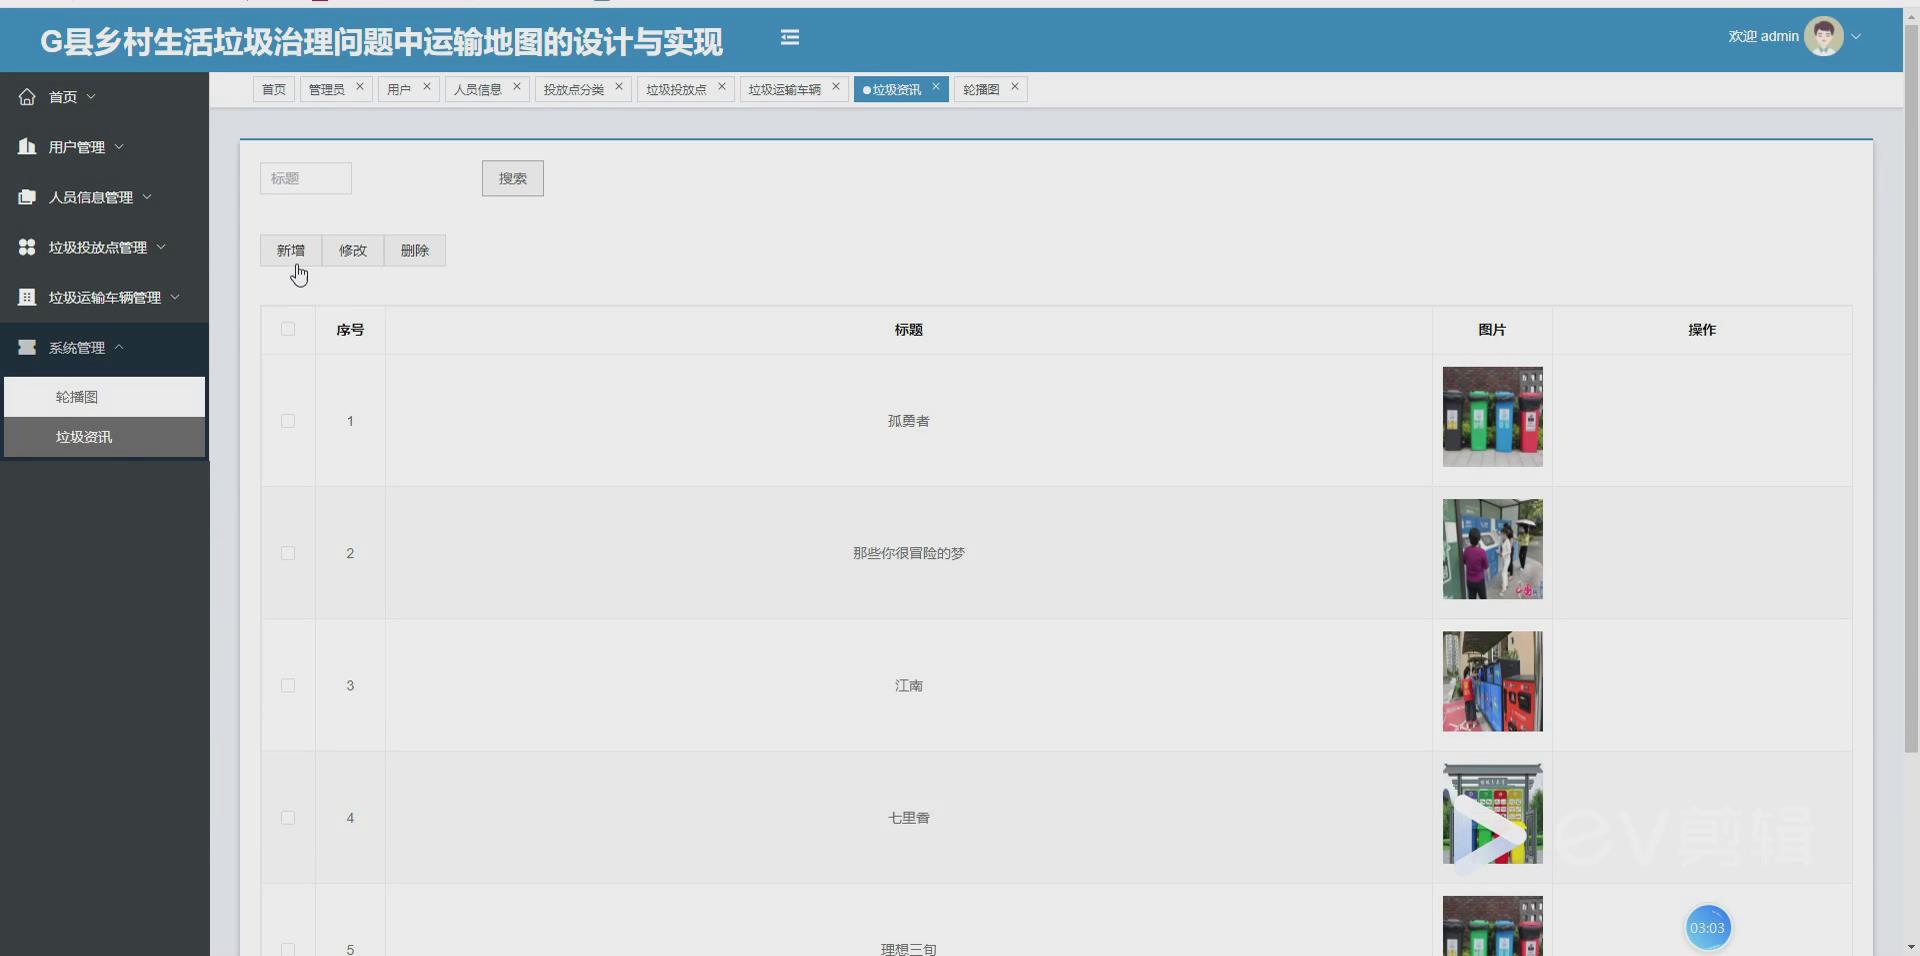Check the row checkbox for 孤勇者

(x=287, y=421)
